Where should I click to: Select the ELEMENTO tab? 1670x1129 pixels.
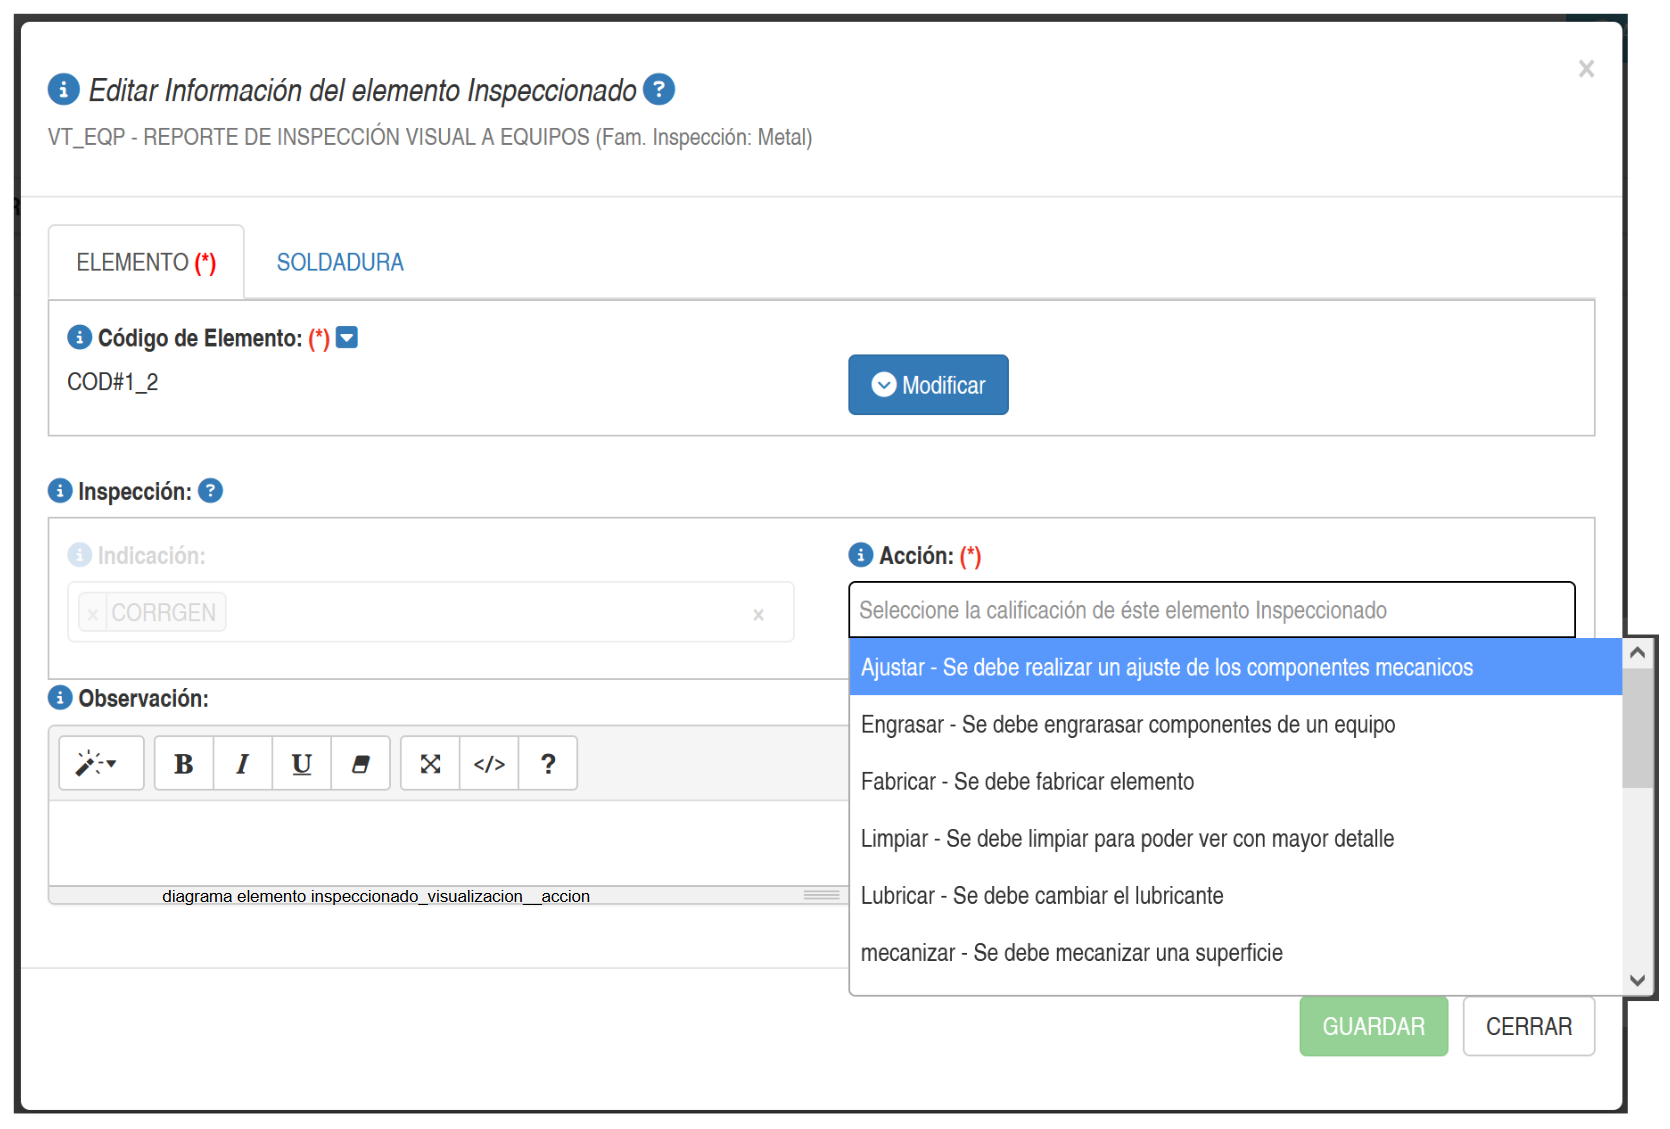pos(146,263)
